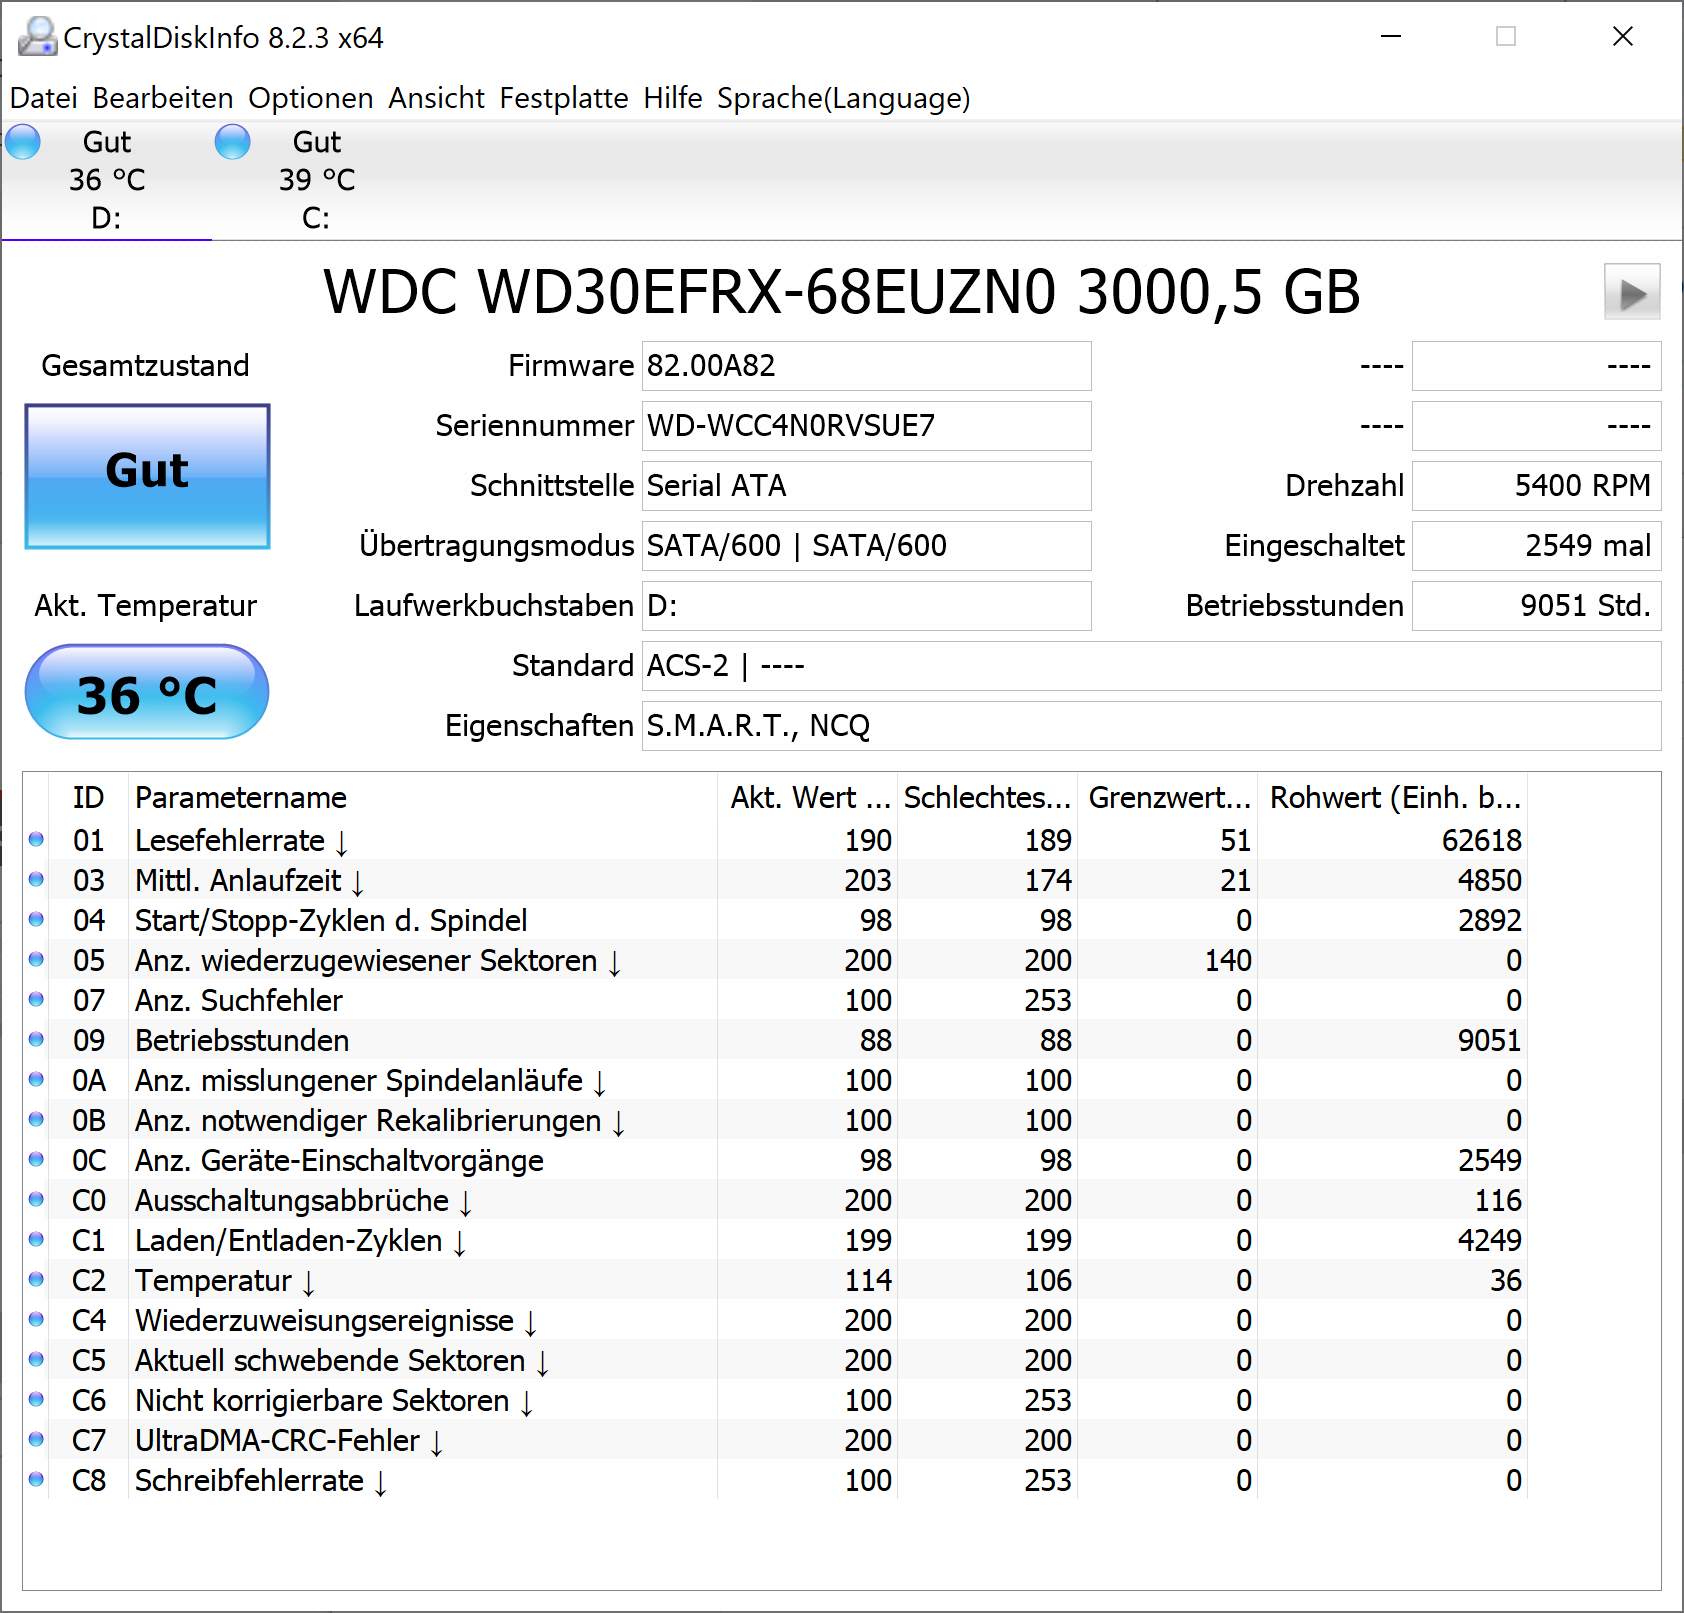Click status dot of Geräte-Einschaltvorgänge row
Viewport: 1684px width, 1613px height.
[36, 1159]
